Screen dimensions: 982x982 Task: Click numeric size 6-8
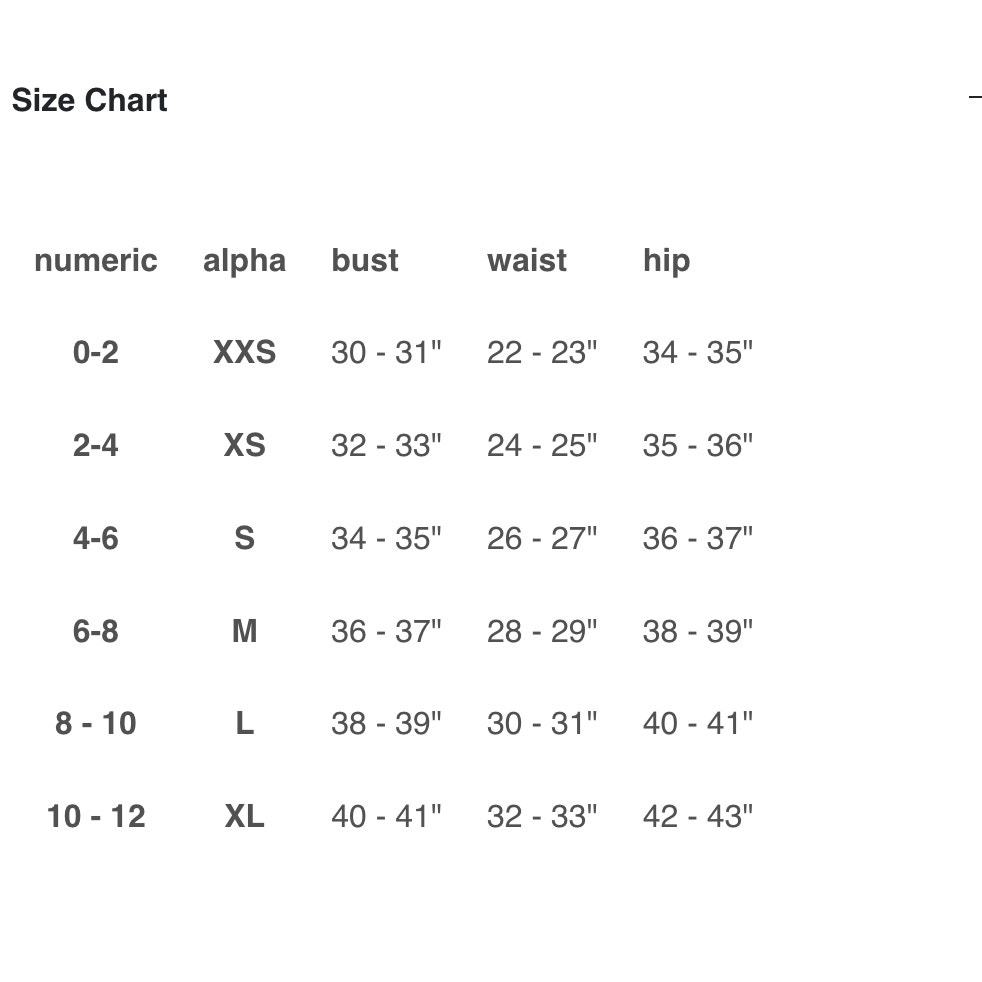[x=96, y=631]
